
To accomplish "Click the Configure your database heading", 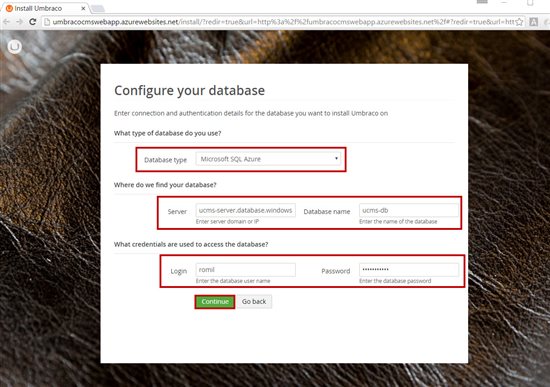I will coord(189,91).
